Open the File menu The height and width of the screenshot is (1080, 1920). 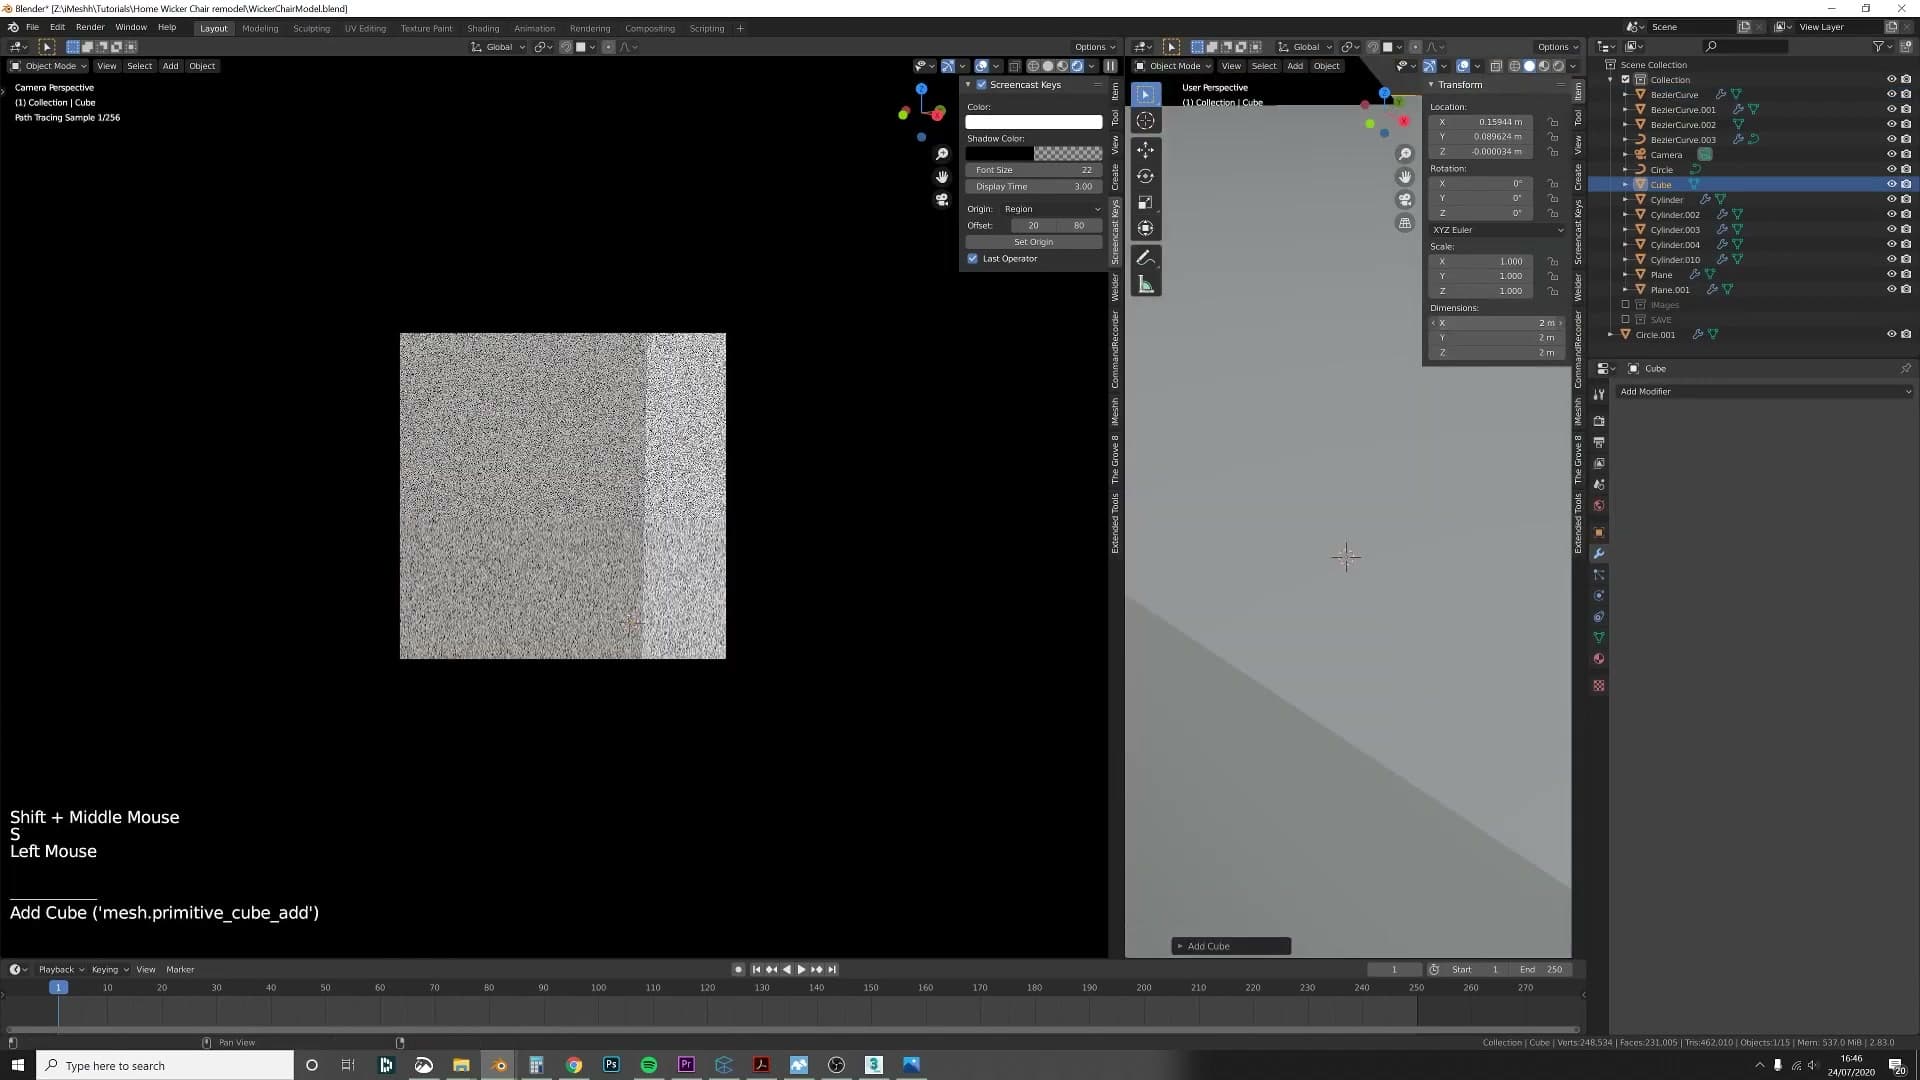(32, 28)
